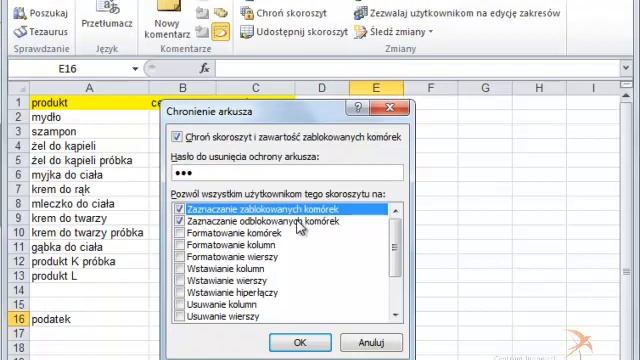Select column H header

[539, 88]
